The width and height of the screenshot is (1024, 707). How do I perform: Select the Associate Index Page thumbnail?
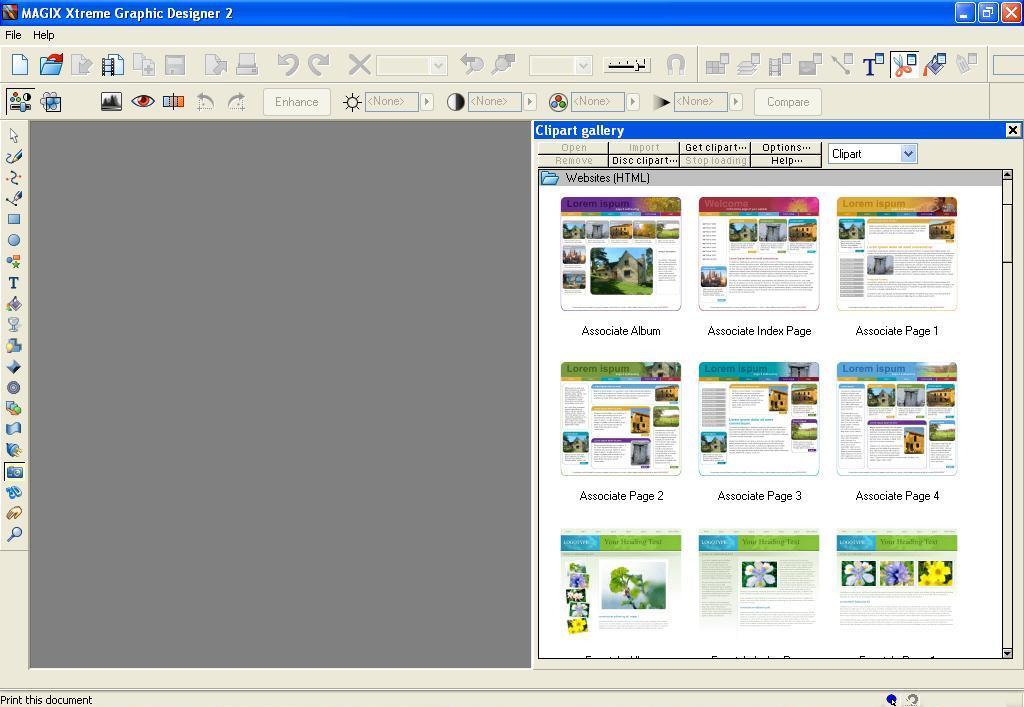758,253
